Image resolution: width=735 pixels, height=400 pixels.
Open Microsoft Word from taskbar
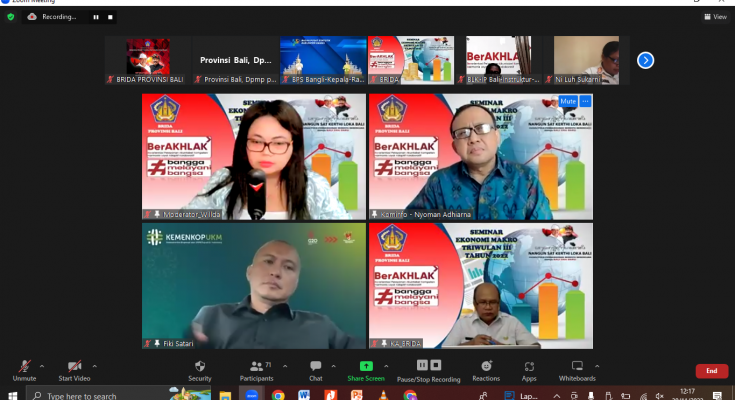[x=304, y=396]
